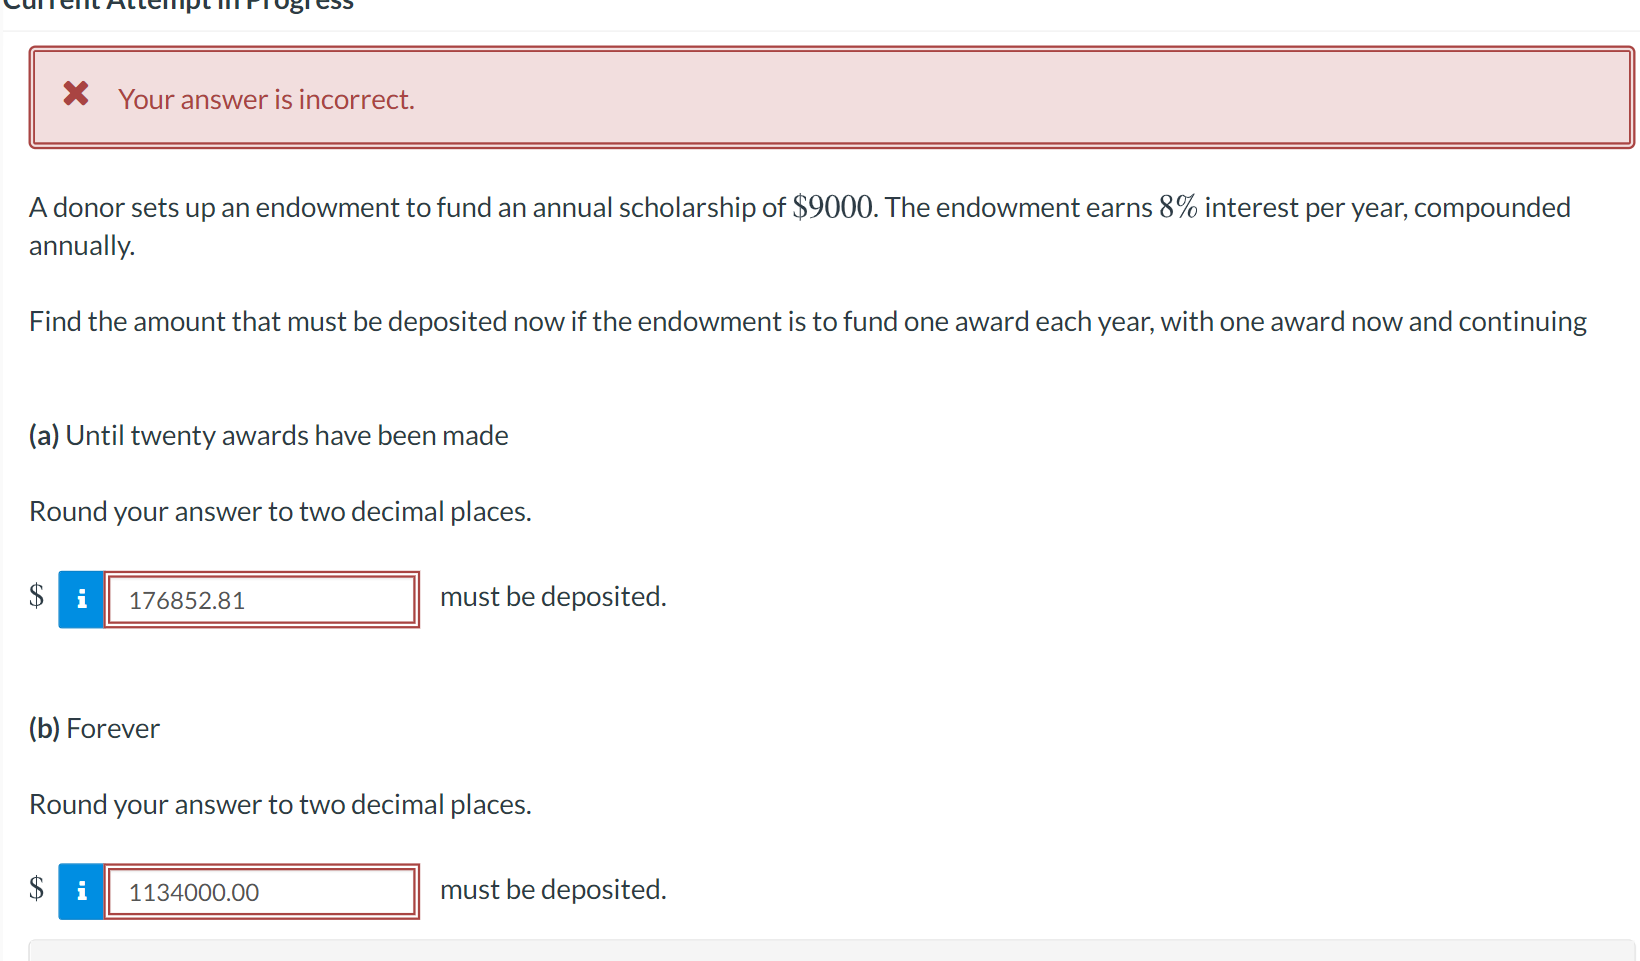Image resolution: width=1640 pixels, height=961 pixels.
Task: Click the must be deposited text for part (a)
Action: tap(553, 596)
